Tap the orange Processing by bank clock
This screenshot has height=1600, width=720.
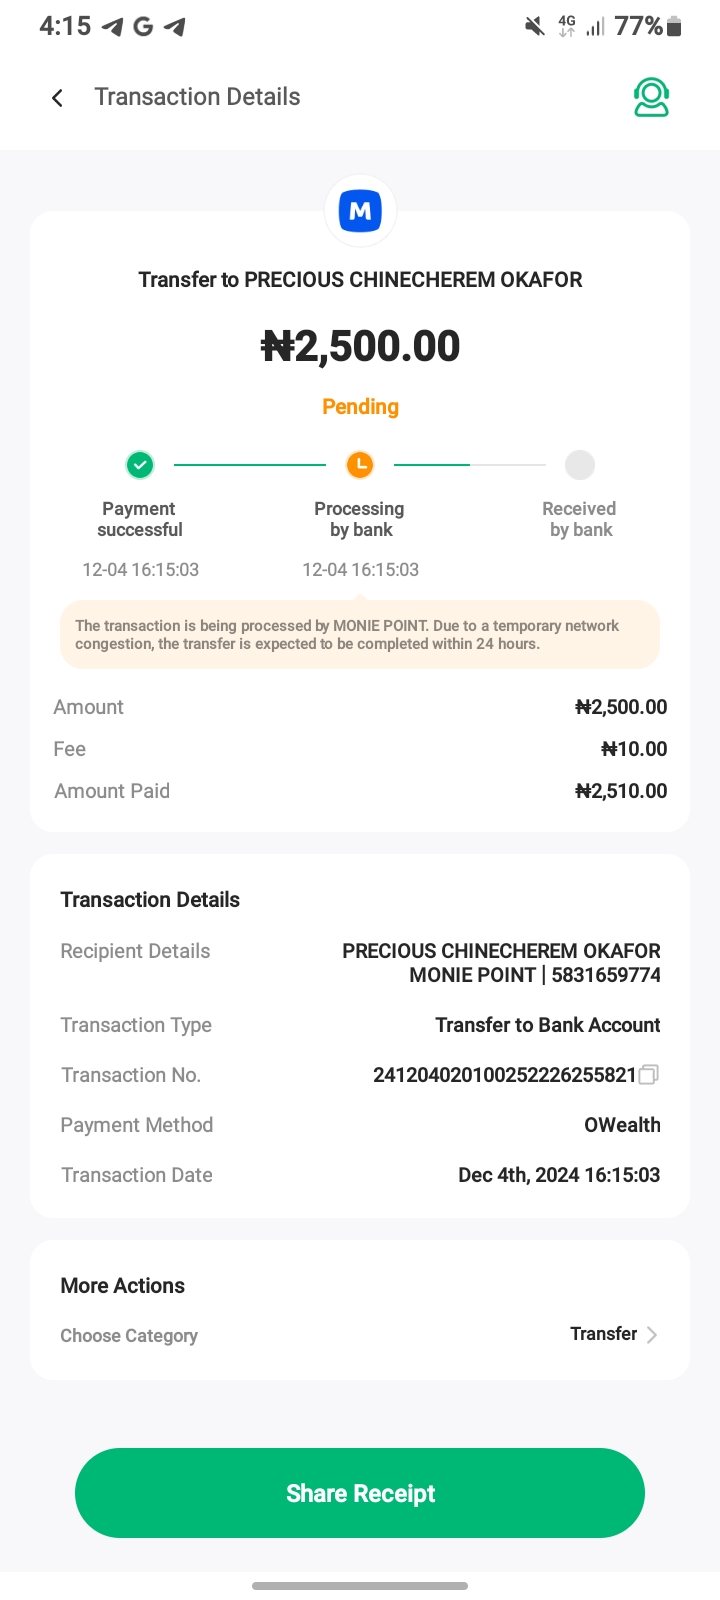[360, 465]
